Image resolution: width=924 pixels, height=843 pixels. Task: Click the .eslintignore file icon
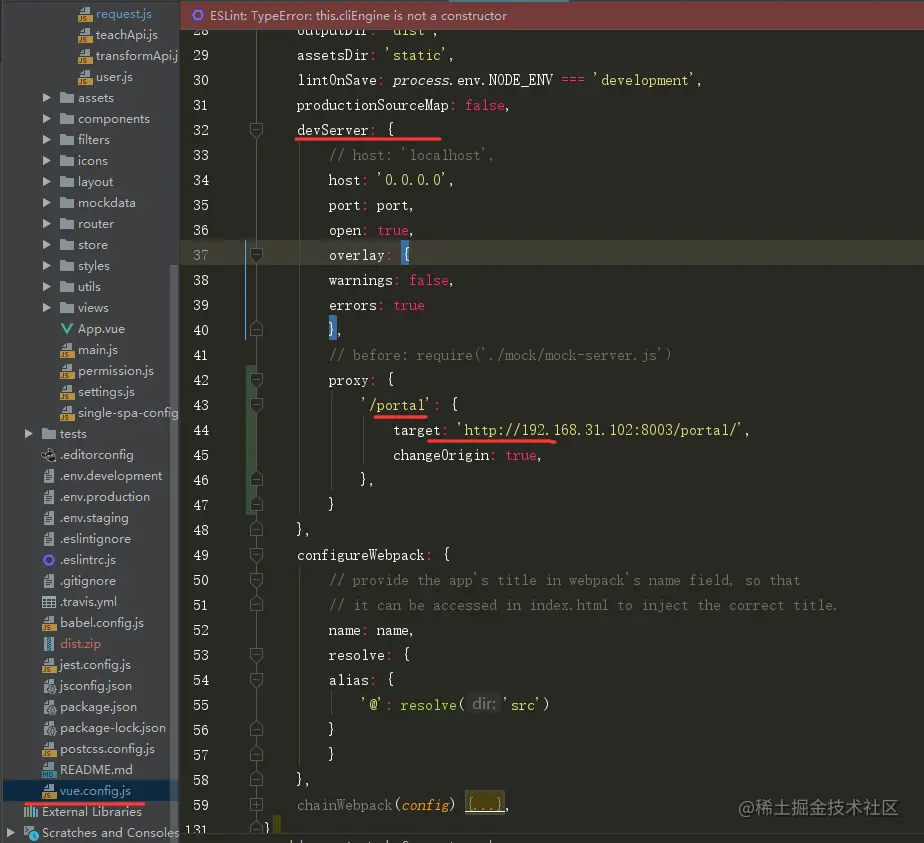tap(49, 539)
